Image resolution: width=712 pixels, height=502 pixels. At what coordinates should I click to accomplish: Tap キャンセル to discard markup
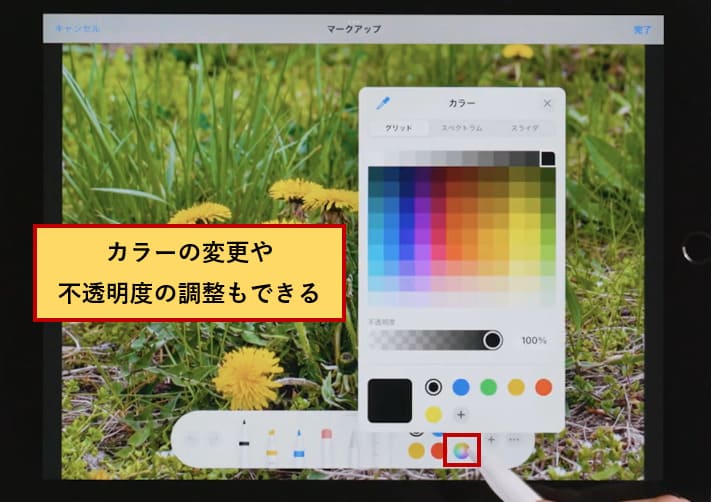(x=77, y=29)
